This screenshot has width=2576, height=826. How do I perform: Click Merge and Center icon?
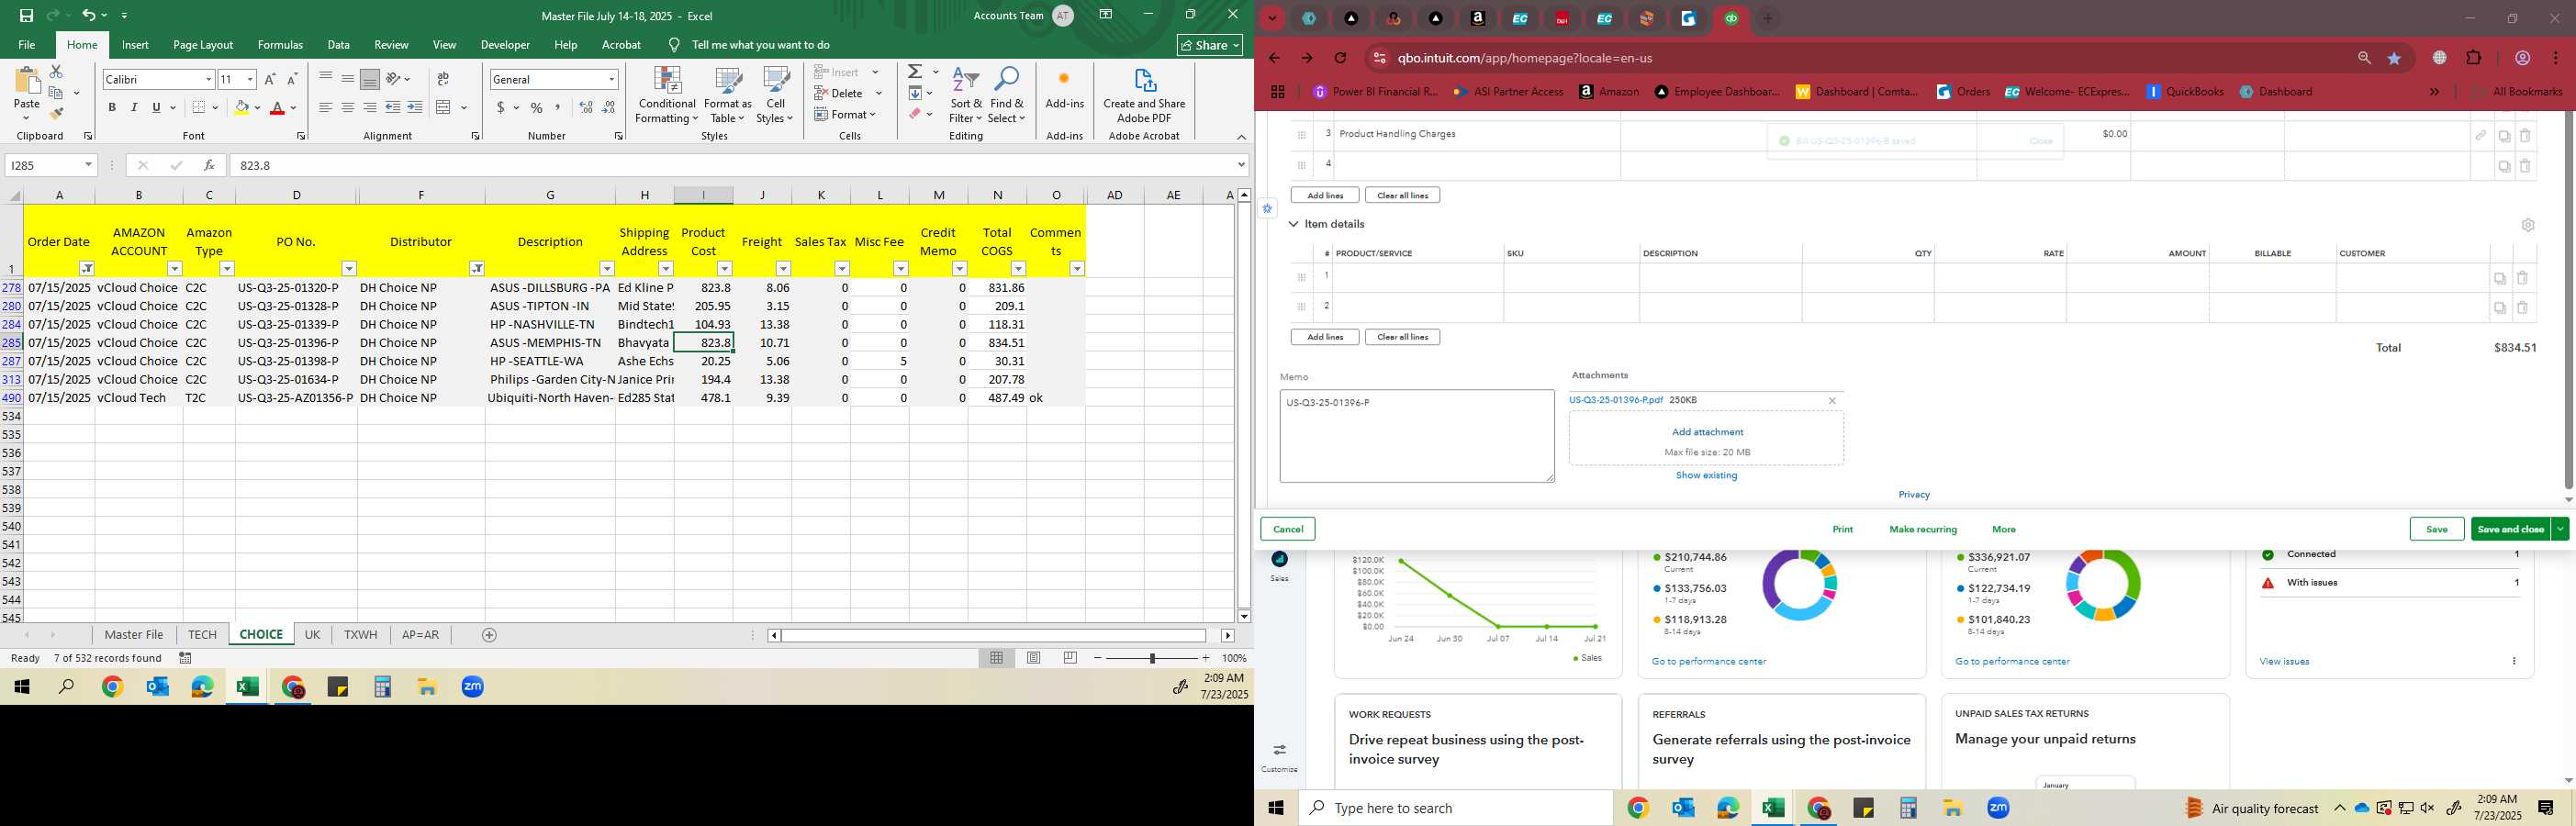tap(444, 107)
